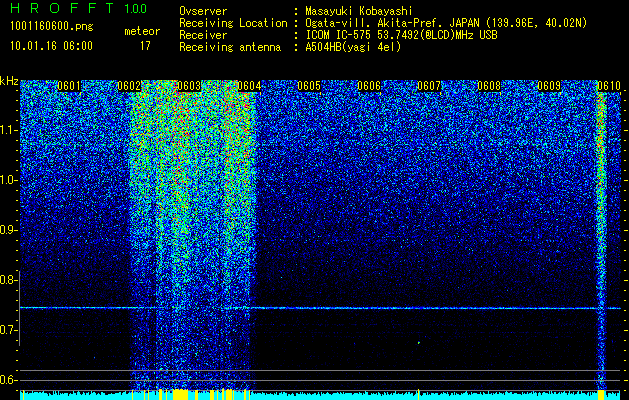Screen dimensions: 629x400
Task: Click the receiver ICOM IC-575 text
Action: pyautogui.click(x=401, y=35)
